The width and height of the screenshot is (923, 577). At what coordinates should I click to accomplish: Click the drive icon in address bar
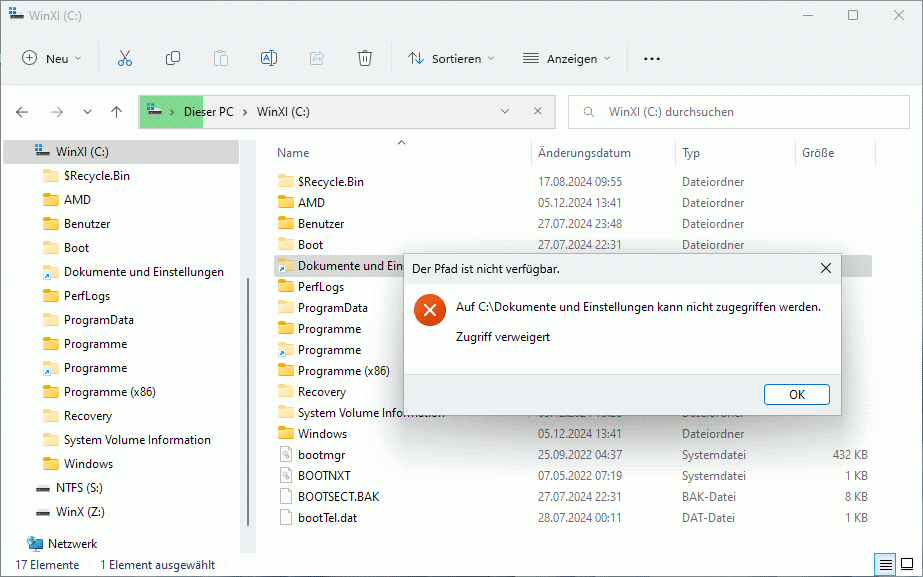click(x=155, y=110)
